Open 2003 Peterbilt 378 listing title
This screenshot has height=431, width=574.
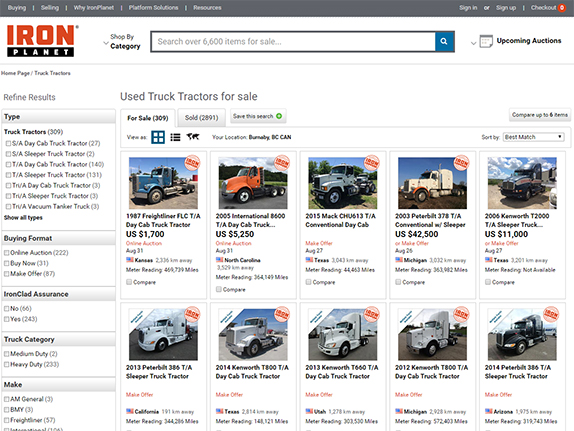coord(430,220)
